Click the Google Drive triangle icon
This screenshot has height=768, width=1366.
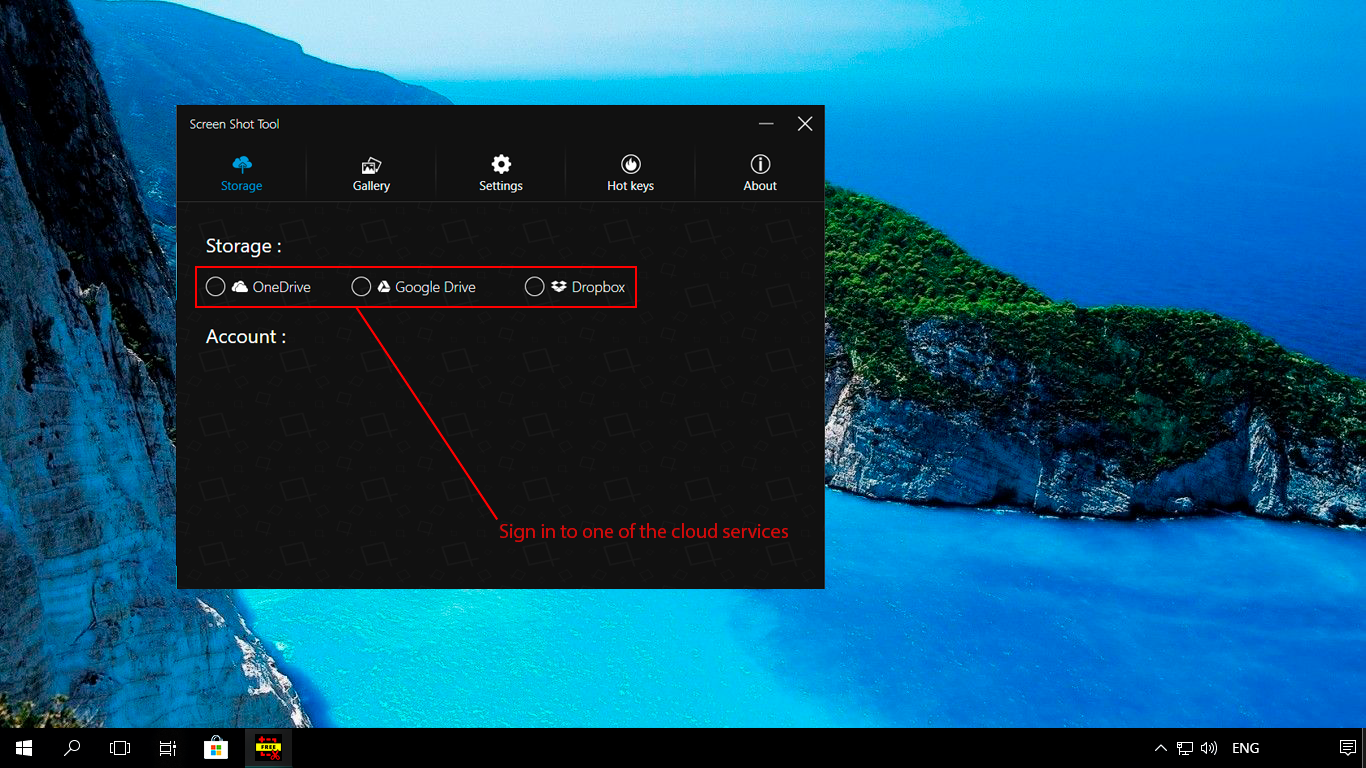385,286
